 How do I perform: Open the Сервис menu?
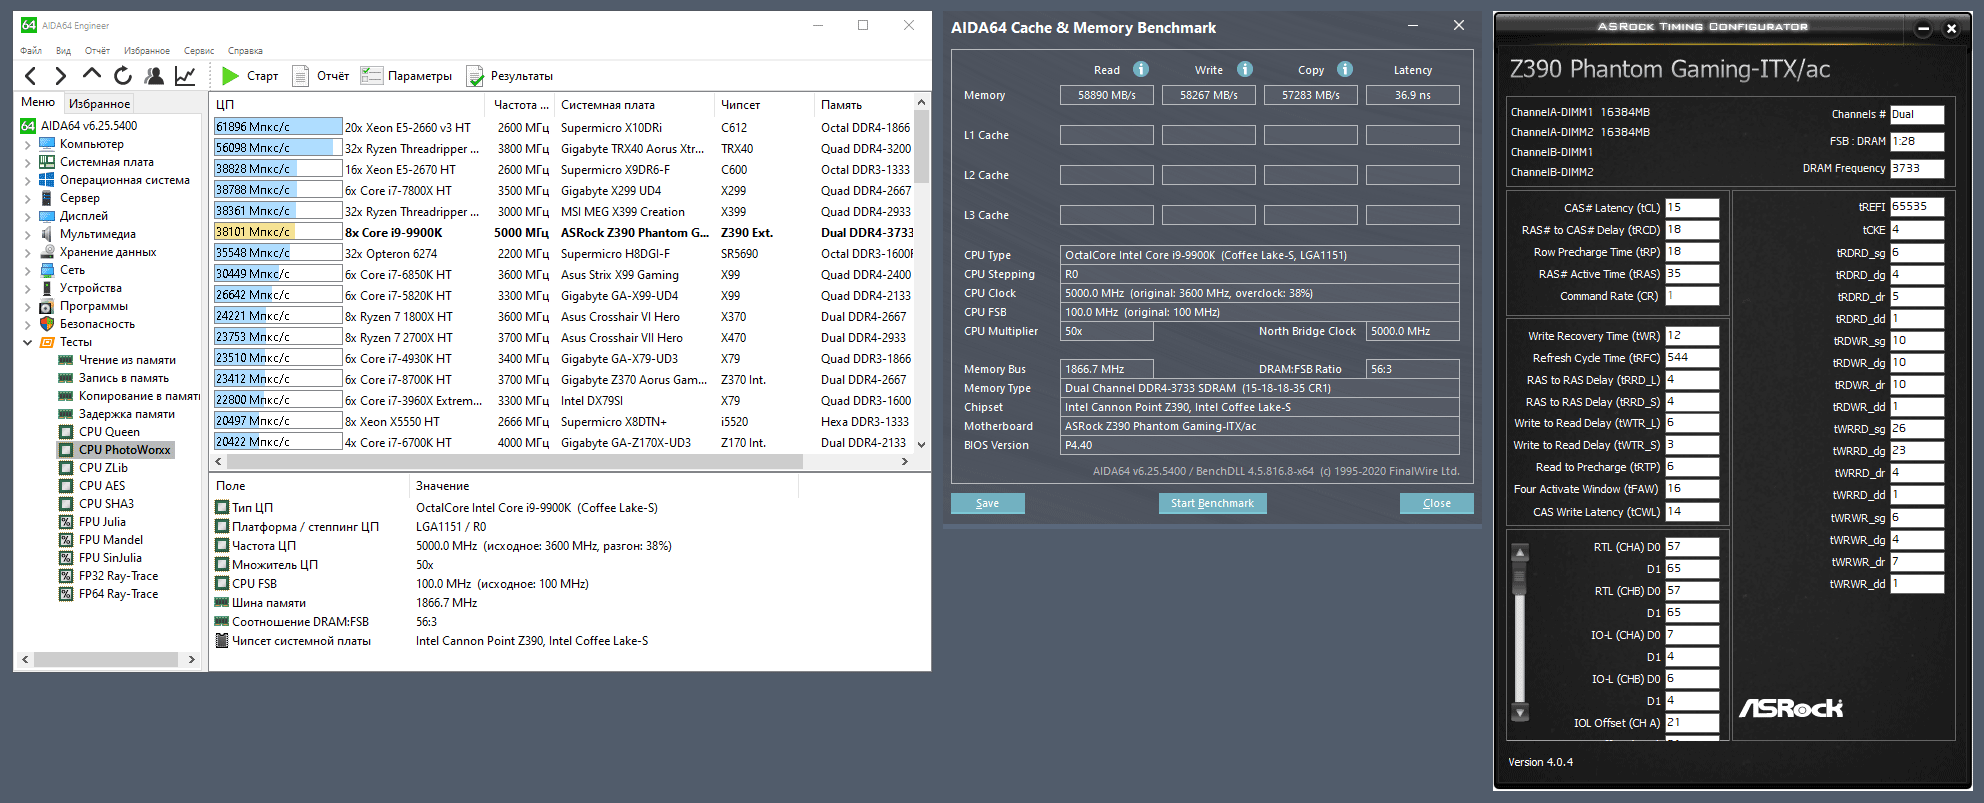pos(199,50)
